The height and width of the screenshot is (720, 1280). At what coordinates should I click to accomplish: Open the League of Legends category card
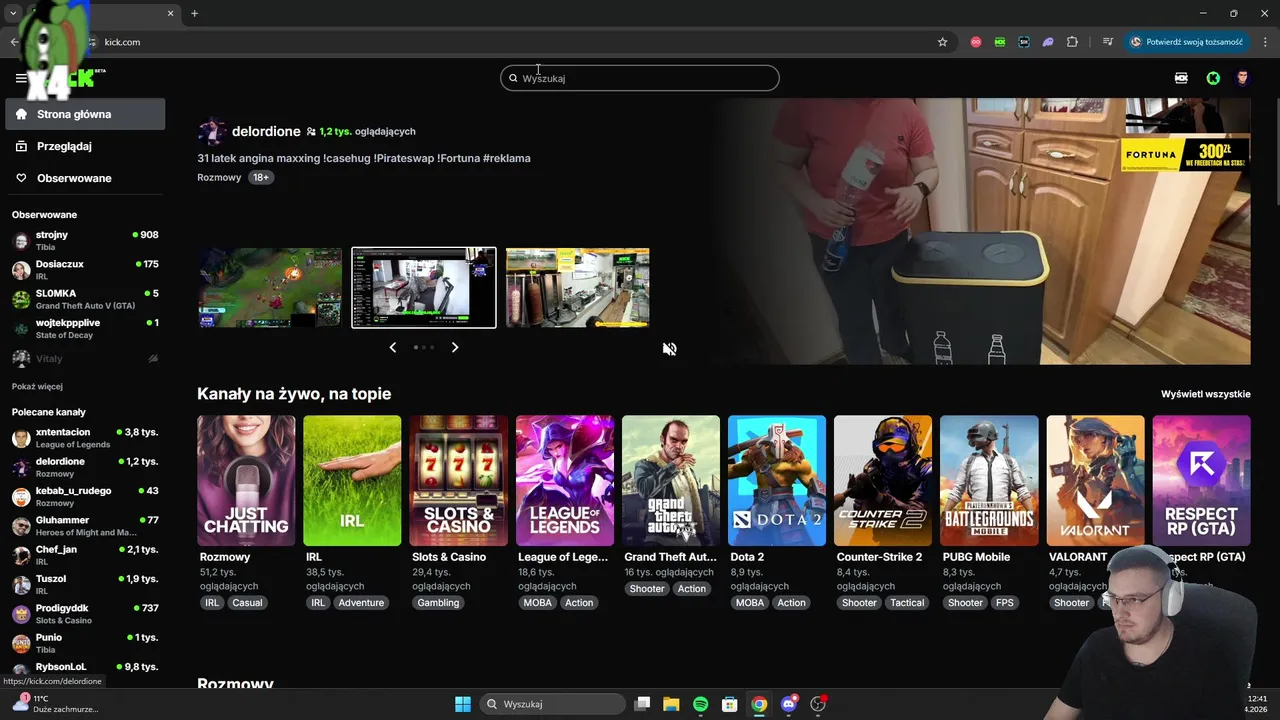click(565, 480)
